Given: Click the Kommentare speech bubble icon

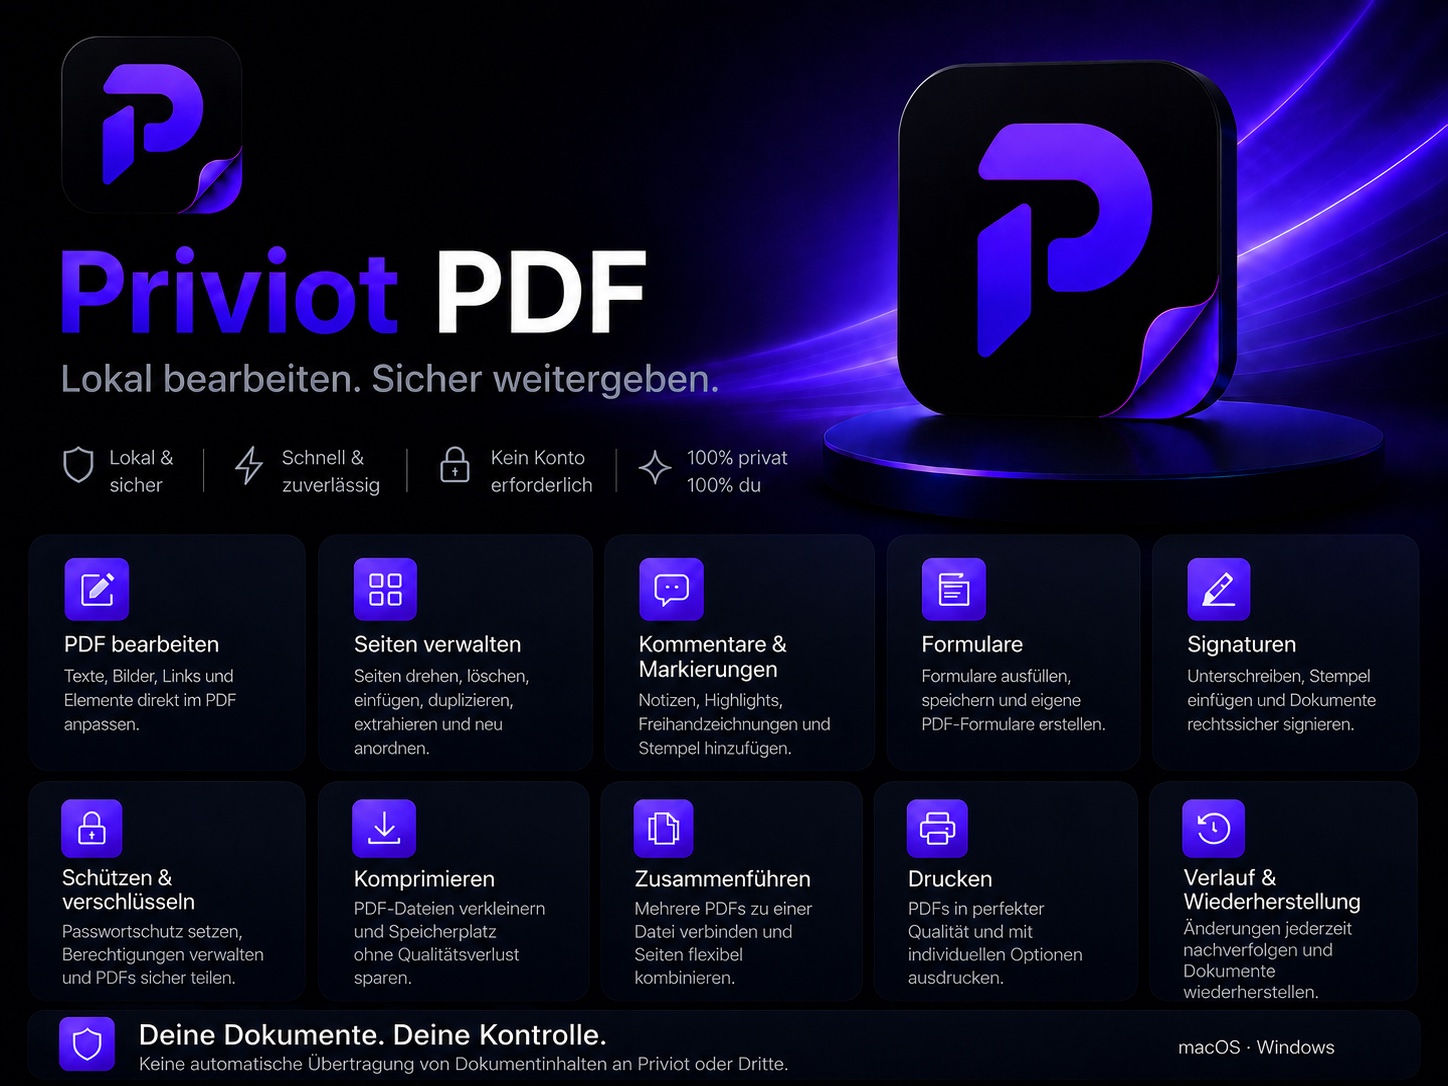Looking at the screenshot, I should pos(671,589).
